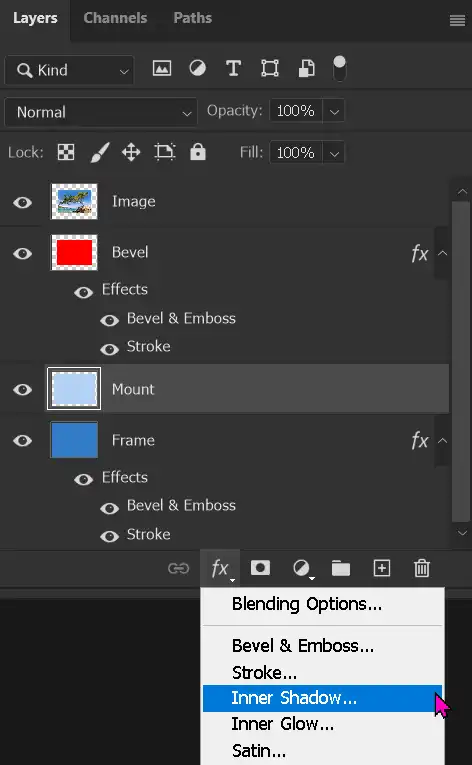Hide the Mount layer
The image size is (472, 765).
click(x=22, y=389)
